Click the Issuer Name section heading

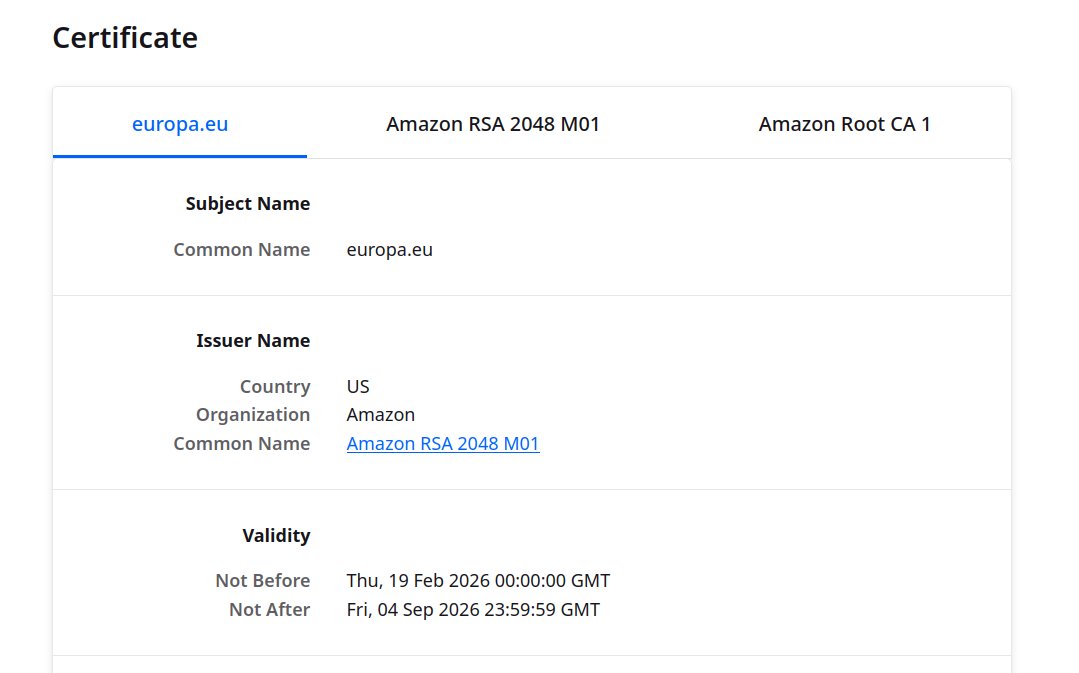tap(253, 341)
